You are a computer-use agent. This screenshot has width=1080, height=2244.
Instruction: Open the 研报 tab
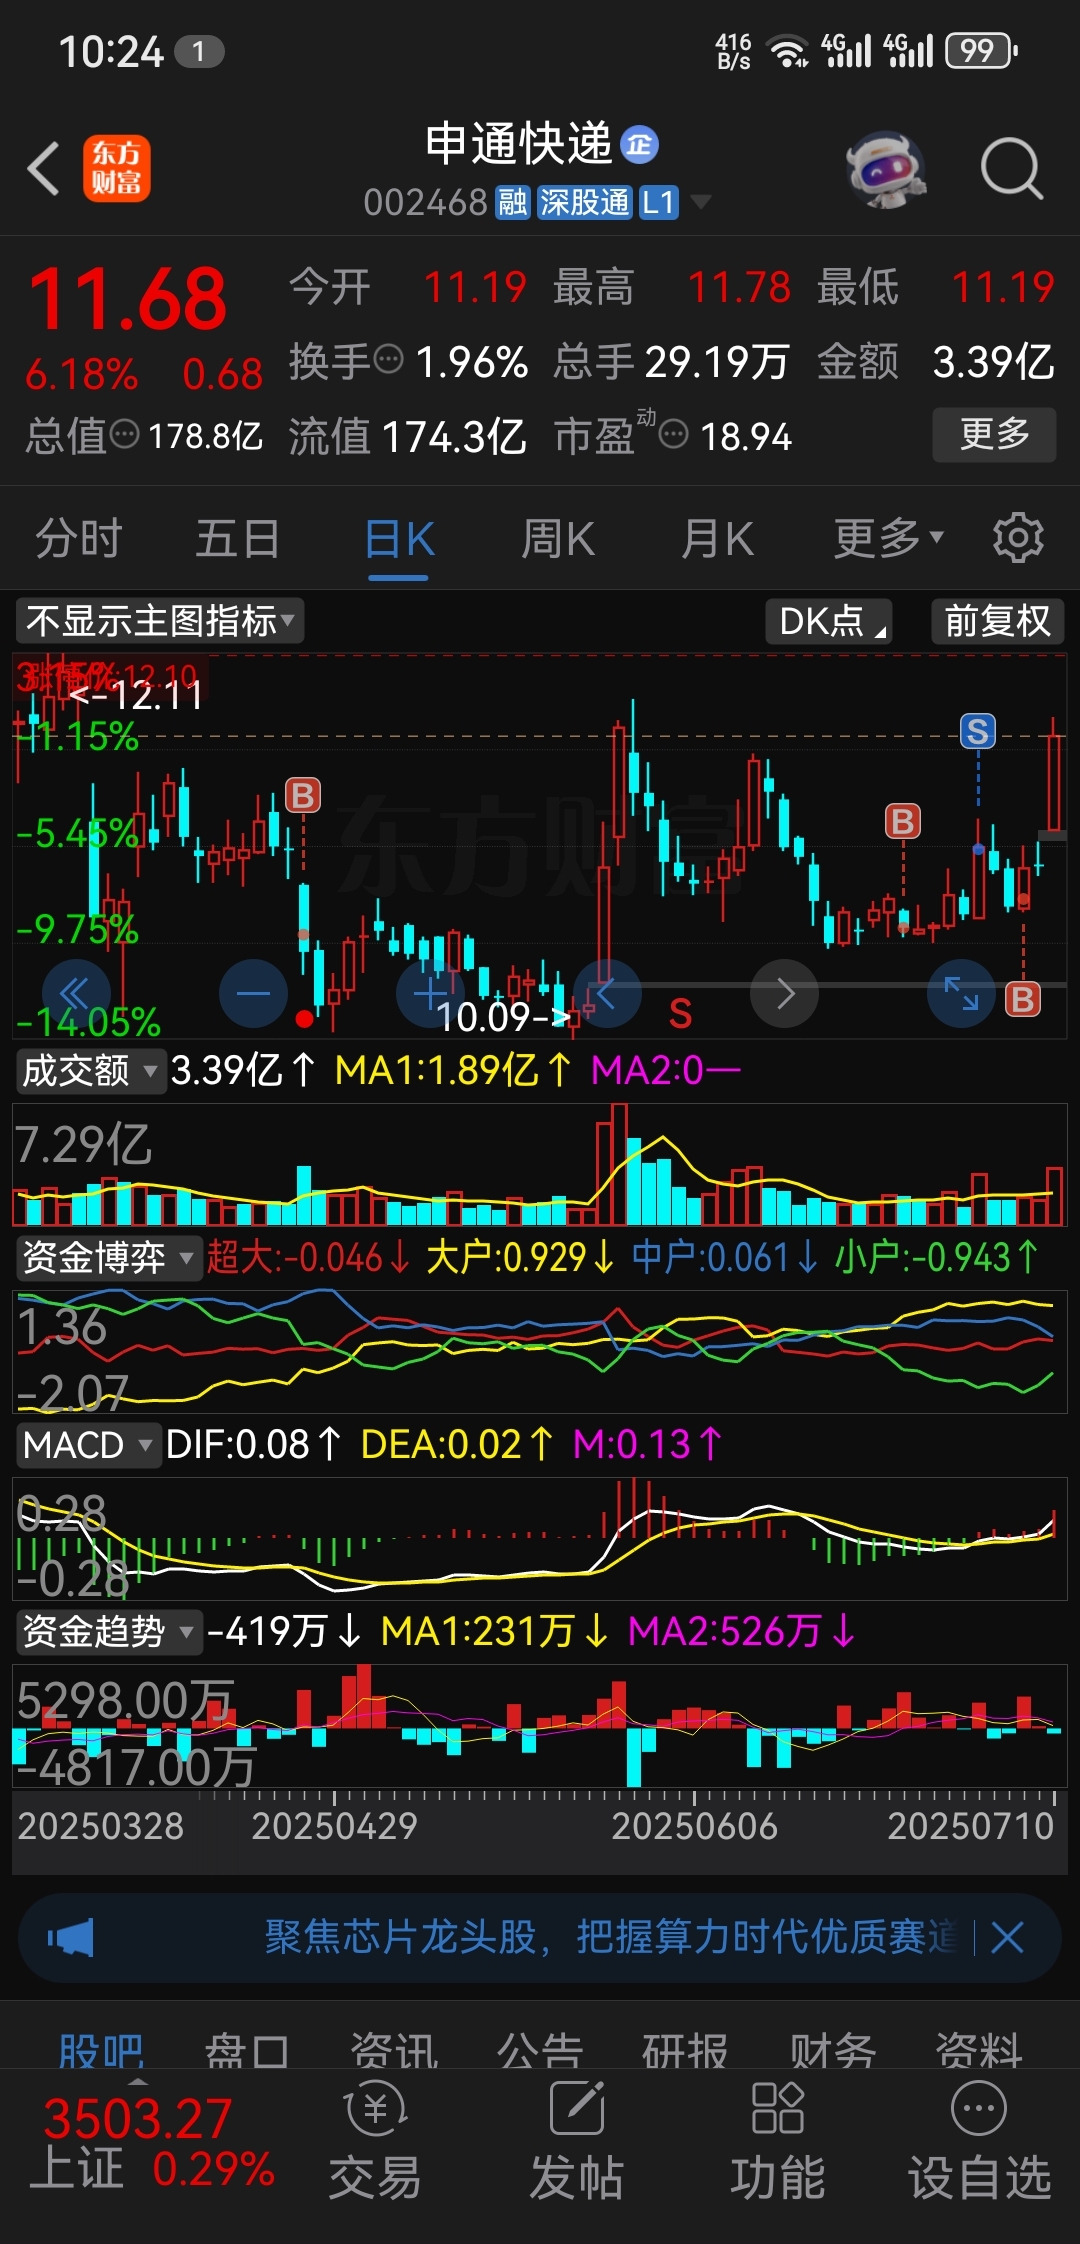click(686, 2050)
